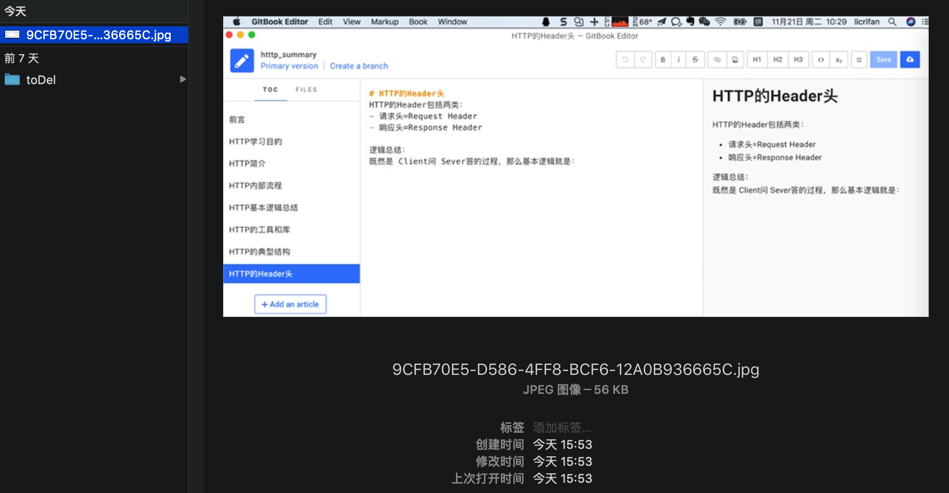The width and height of the screenshot is (949, 493).
Task: Click the Create a branch link
Action: pos(359,66)
